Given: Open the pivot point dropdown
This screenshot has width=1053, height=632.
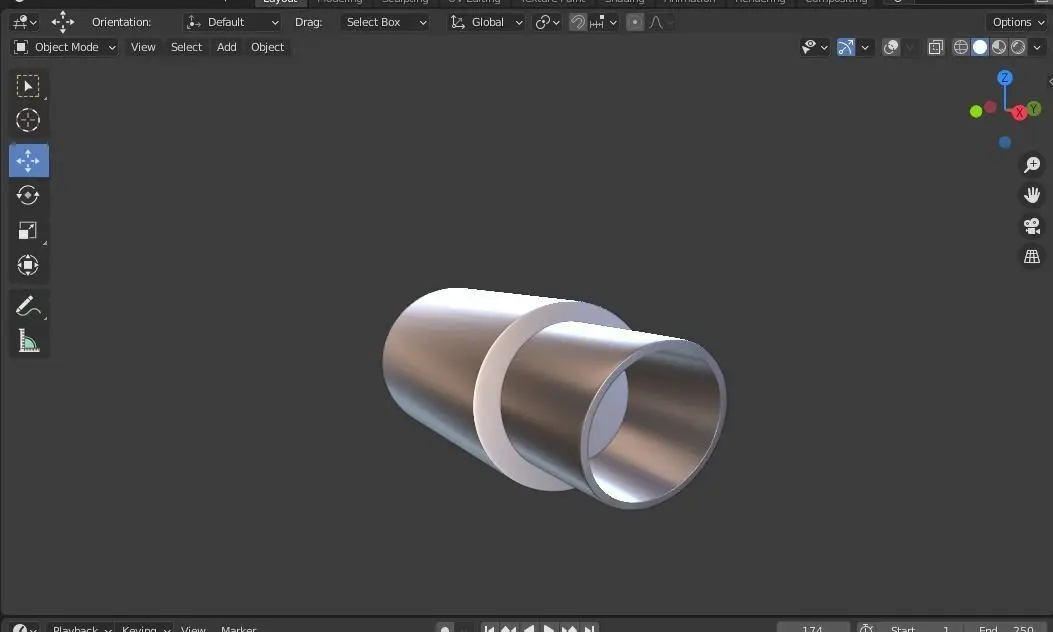Looking at the screenshot, I should click(x=547, y=22).
